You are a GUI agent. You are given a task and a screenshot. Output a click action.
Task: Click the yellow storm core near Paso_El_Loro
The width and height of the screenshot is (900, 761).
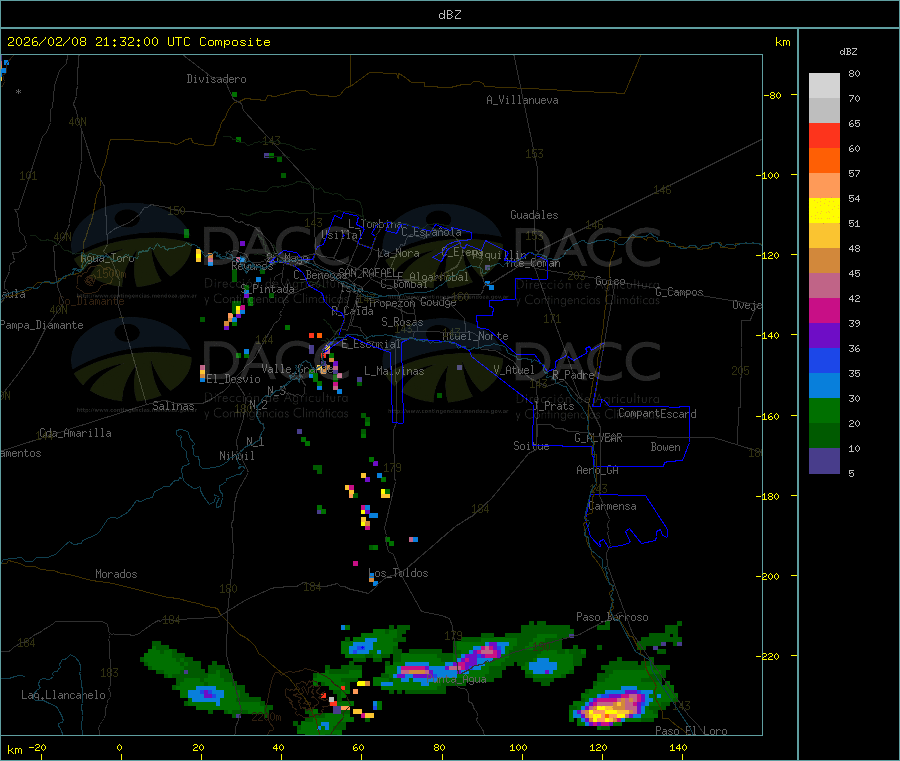[x=610, y=712]
